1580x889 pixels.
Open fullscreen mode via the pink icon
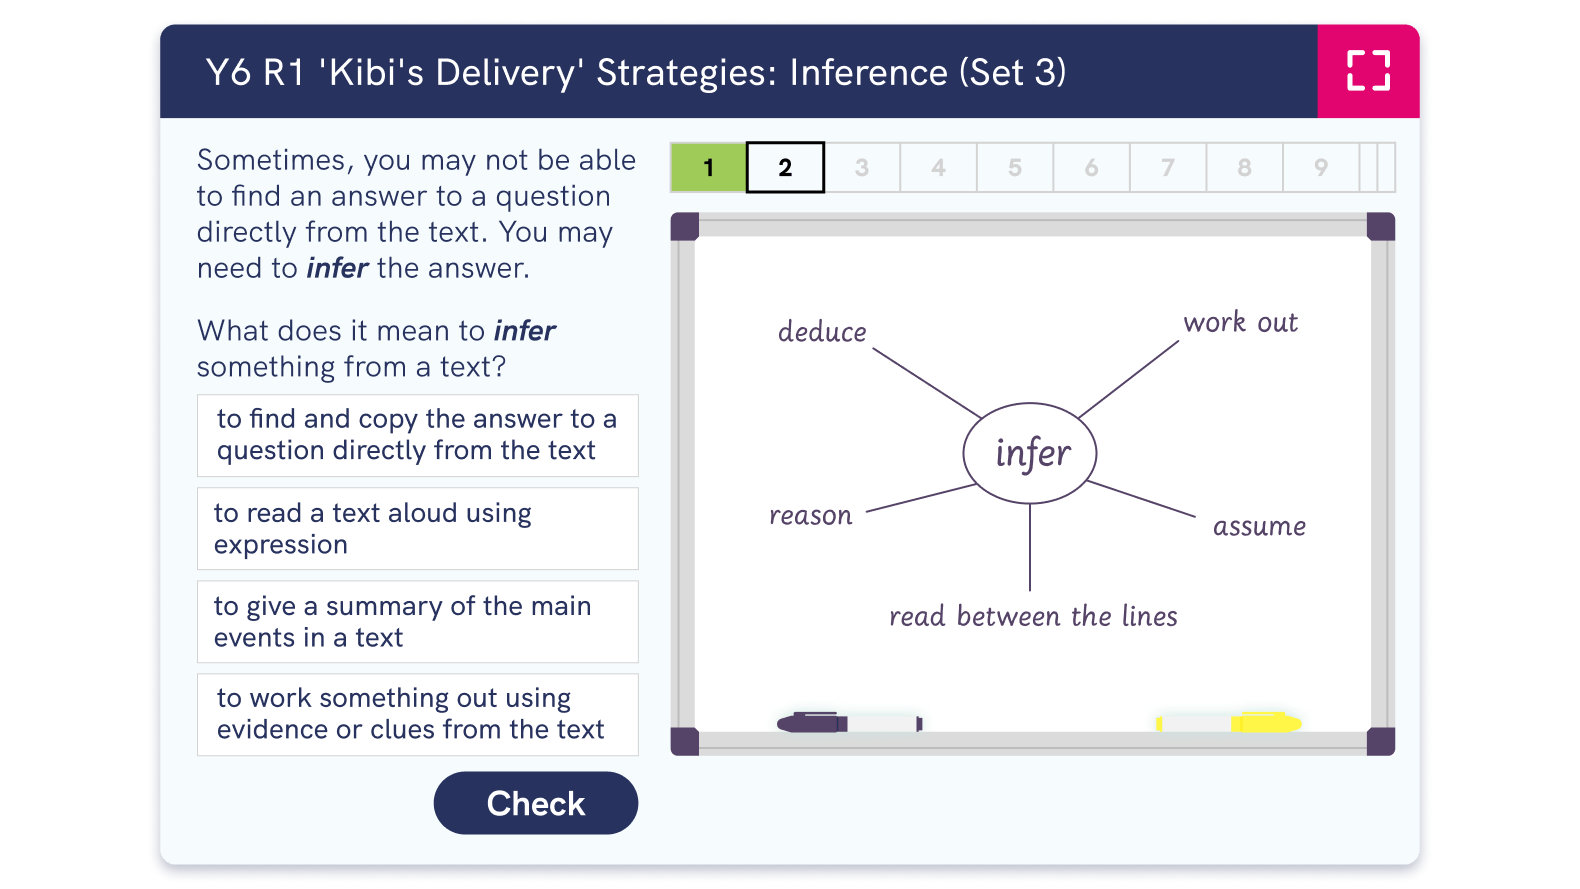pyautogui.click(x=1367, y=70)
